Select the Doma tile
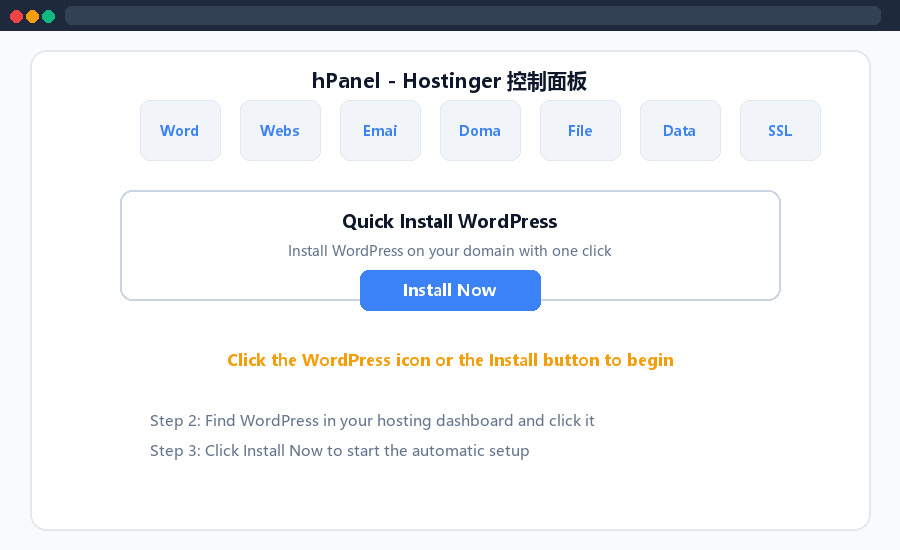The image size is (900, 550). point(480,130)
